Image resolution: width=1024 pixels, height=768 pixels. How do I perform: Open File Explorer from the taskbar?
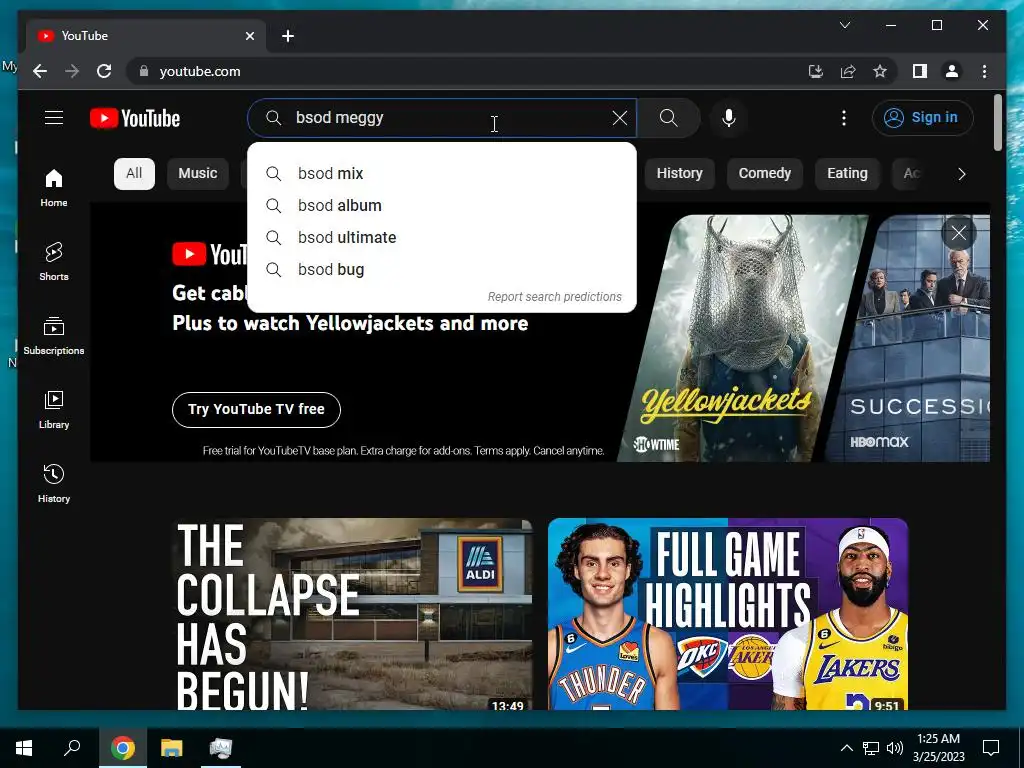(x=172, y=748)
